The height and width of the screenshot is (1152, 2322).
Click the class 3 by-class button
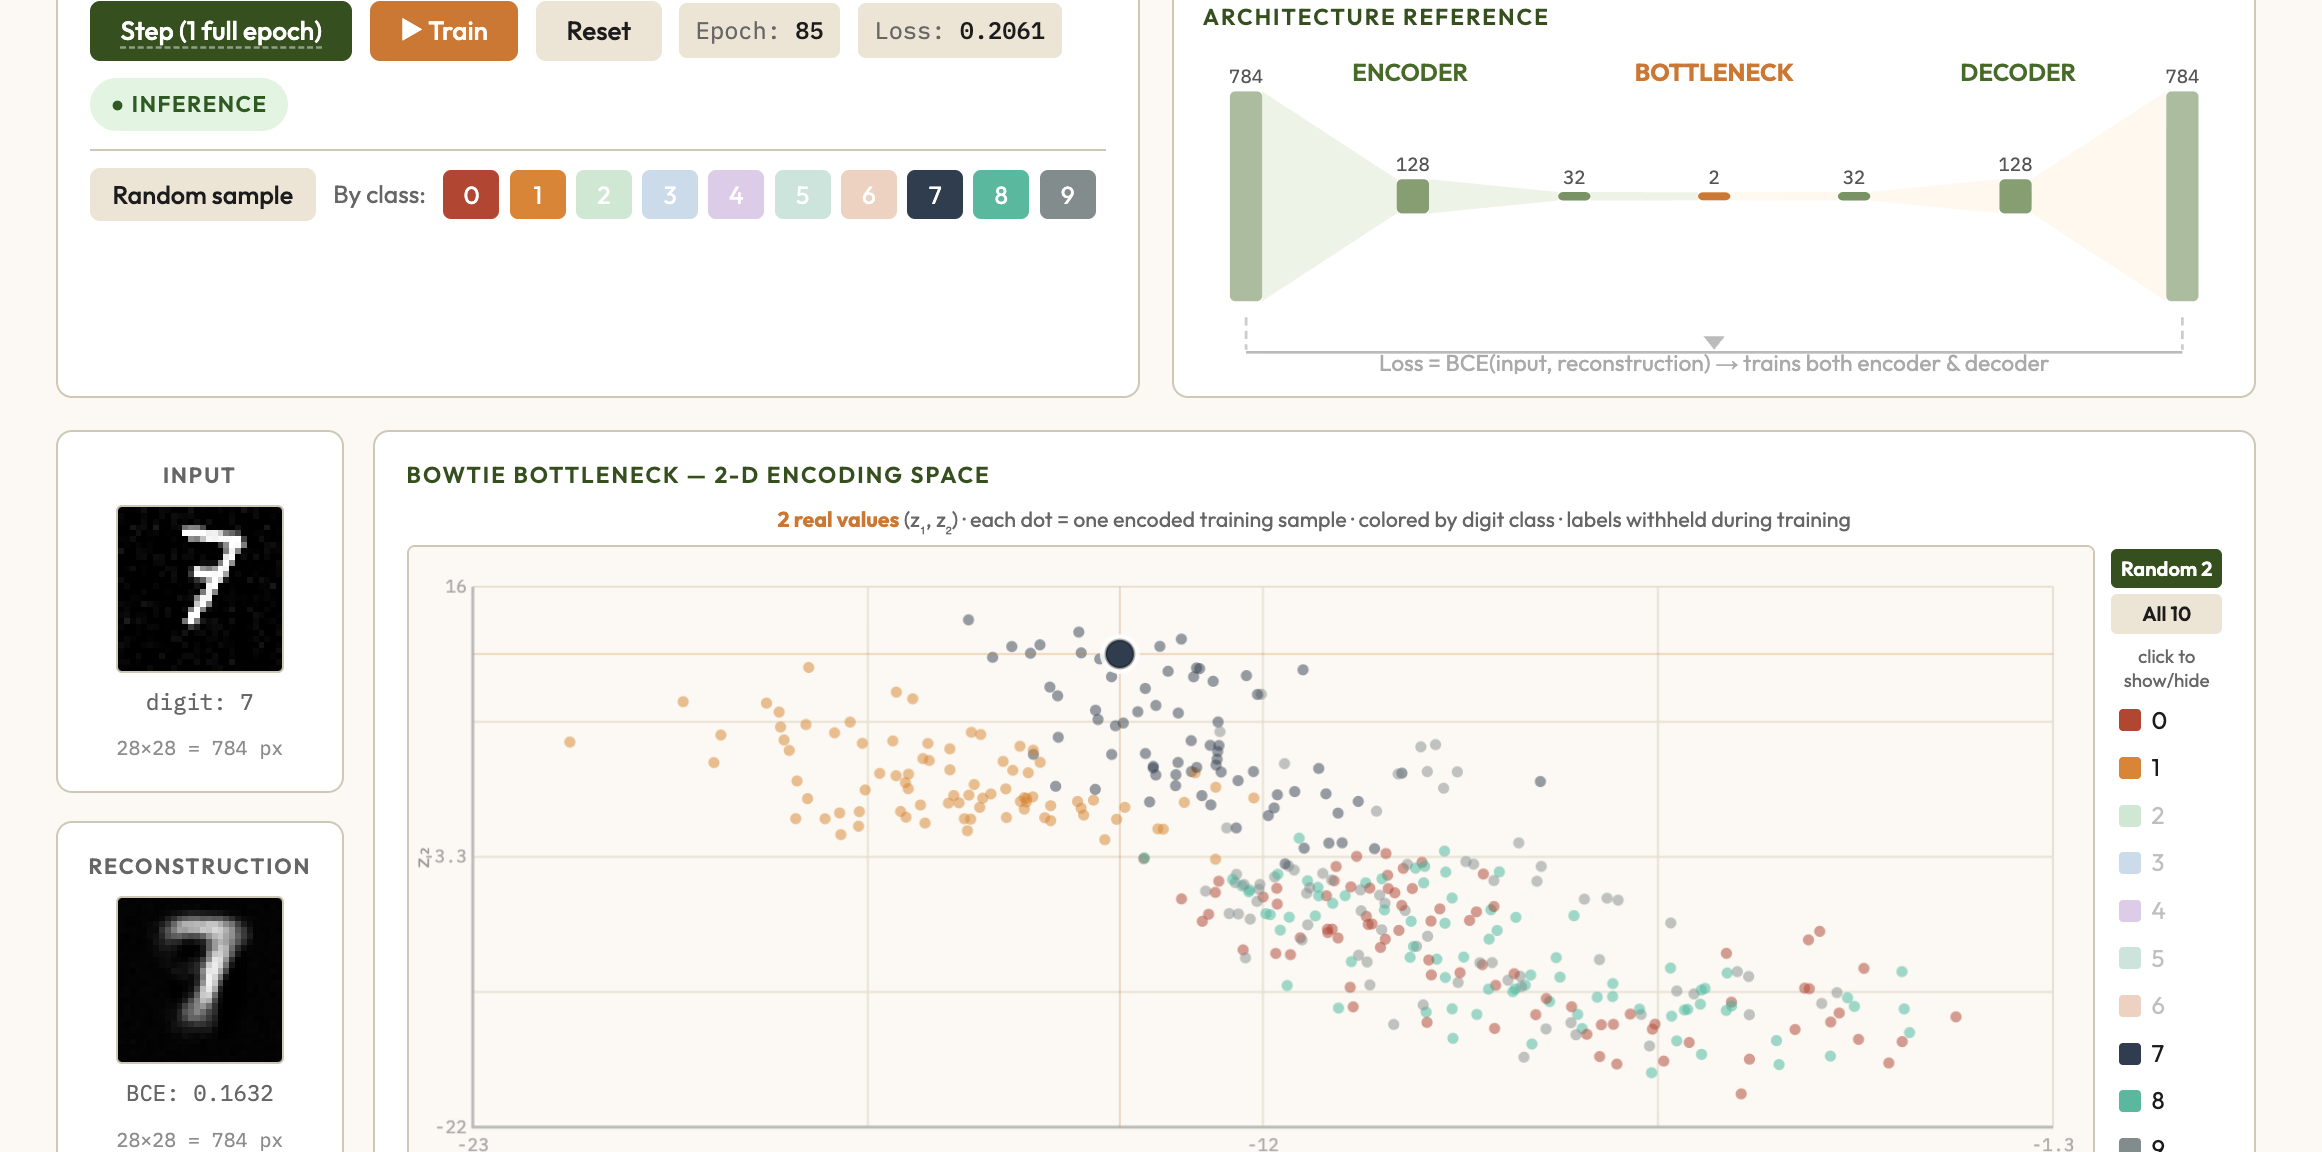pos(669,194)
